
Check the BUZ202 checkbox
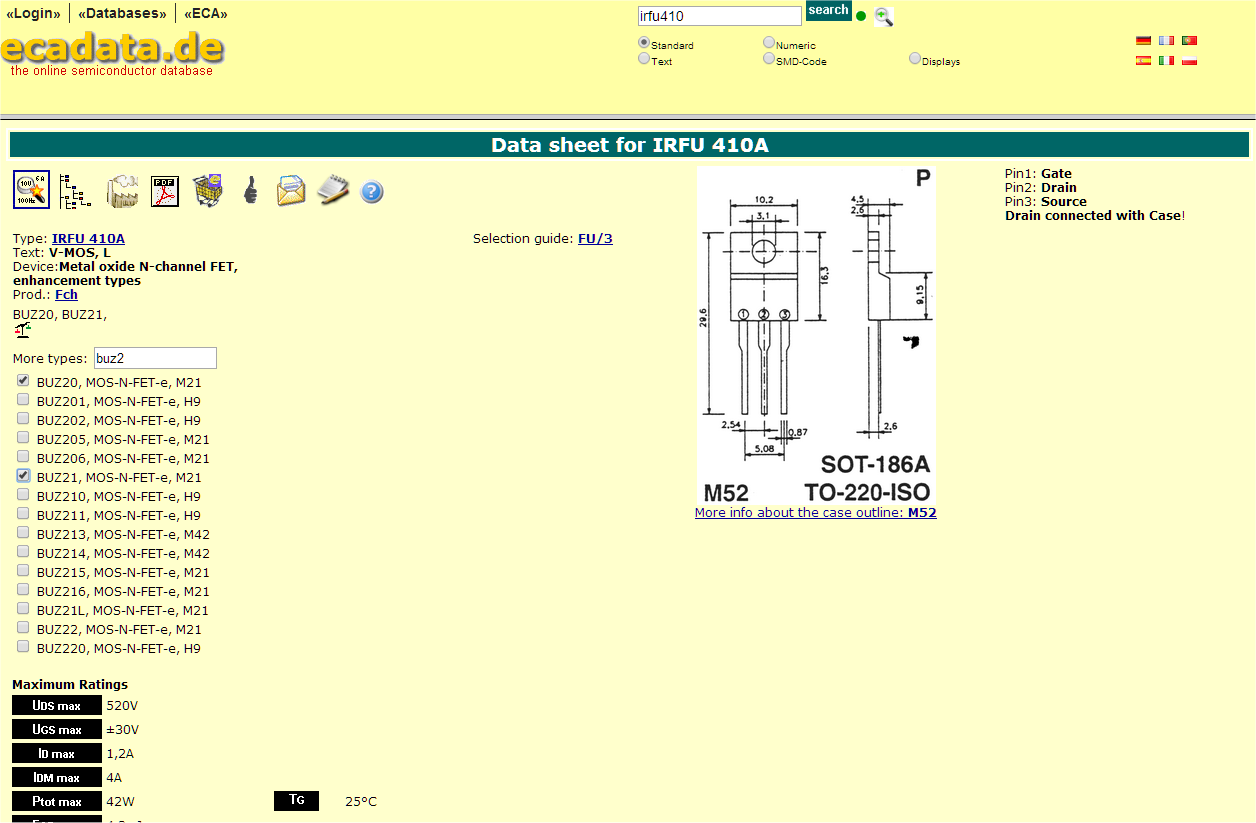[x=23, y=419]
